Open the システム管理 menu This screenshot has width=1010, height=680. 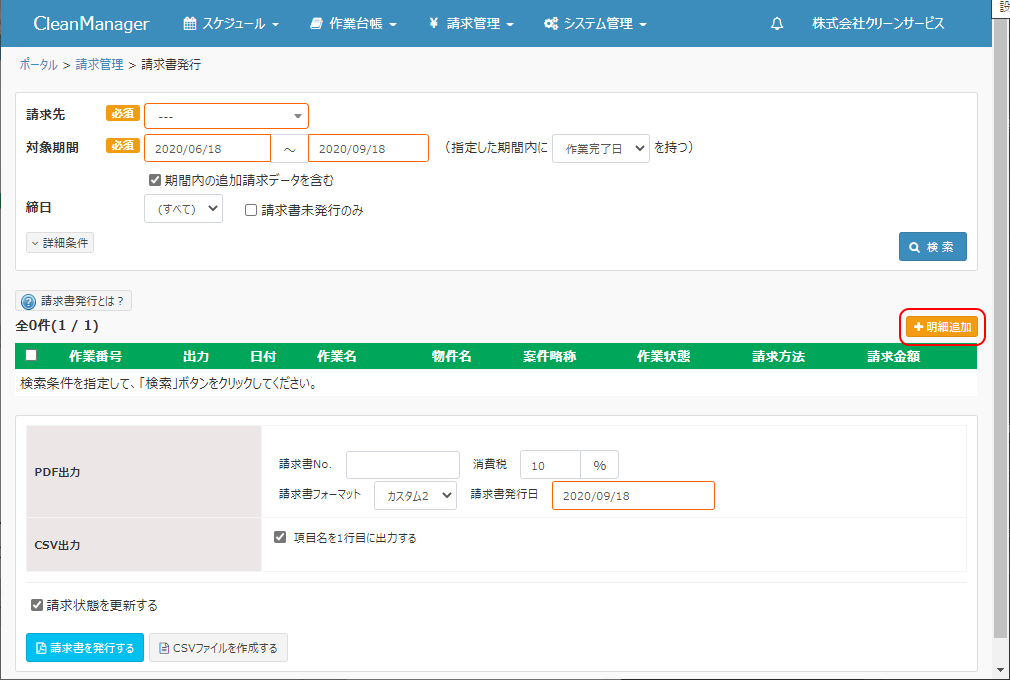[595, 24]
